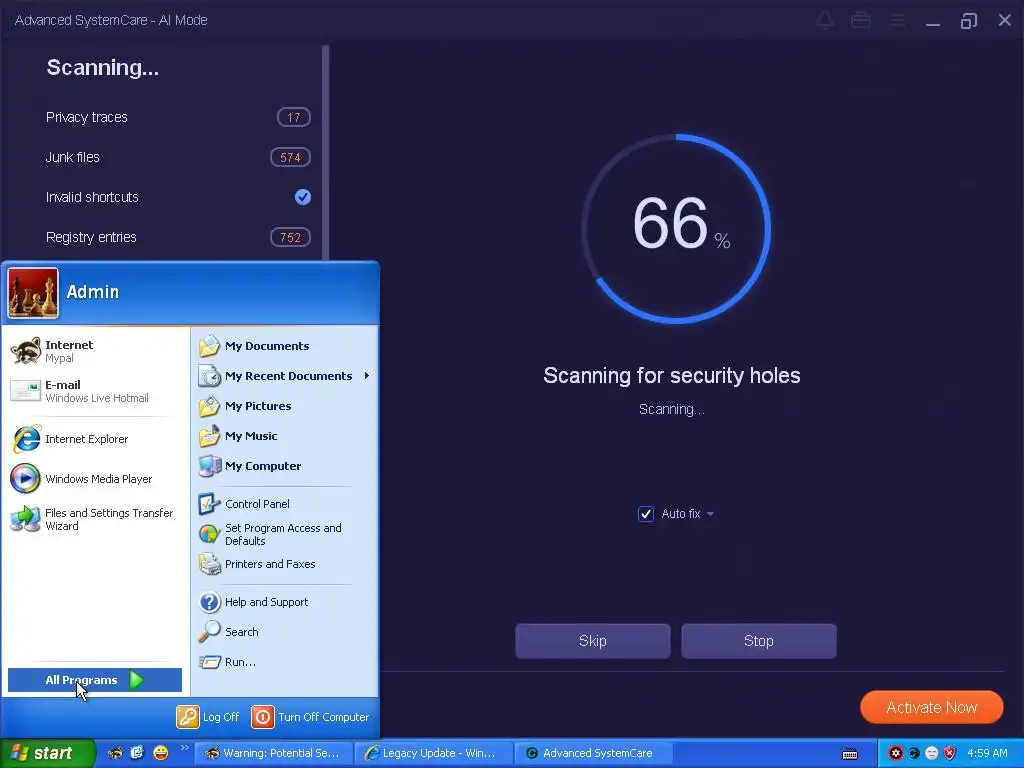Click the taskbar clock 4:59 AM
This screenshot has height=768, width=1024.
pyautogui.click(x=987, y=753)
